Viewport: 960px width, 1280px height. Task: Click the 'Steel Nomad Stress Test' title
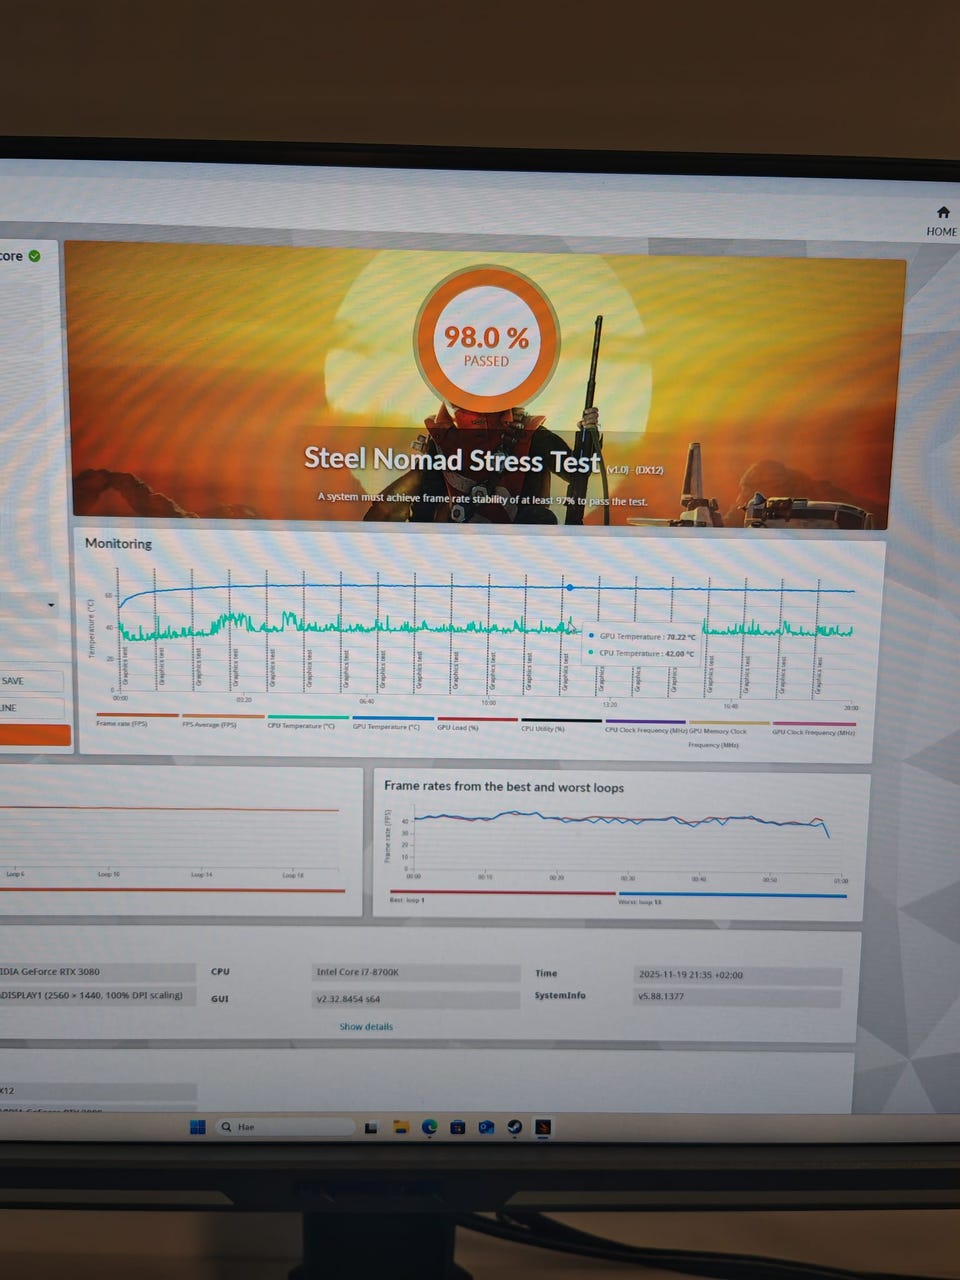point(452,459)
